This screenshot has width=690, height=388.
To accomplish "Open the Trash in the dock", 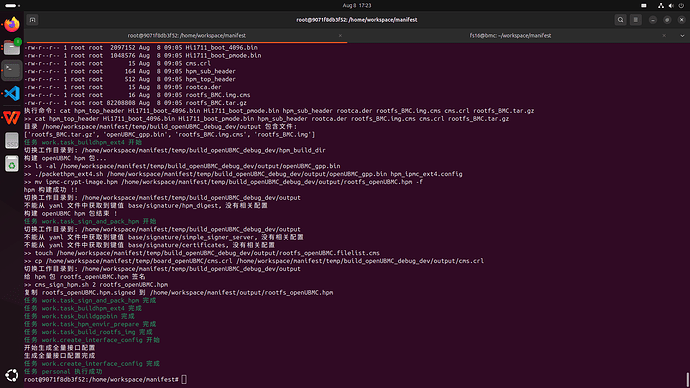I will 12,164.
